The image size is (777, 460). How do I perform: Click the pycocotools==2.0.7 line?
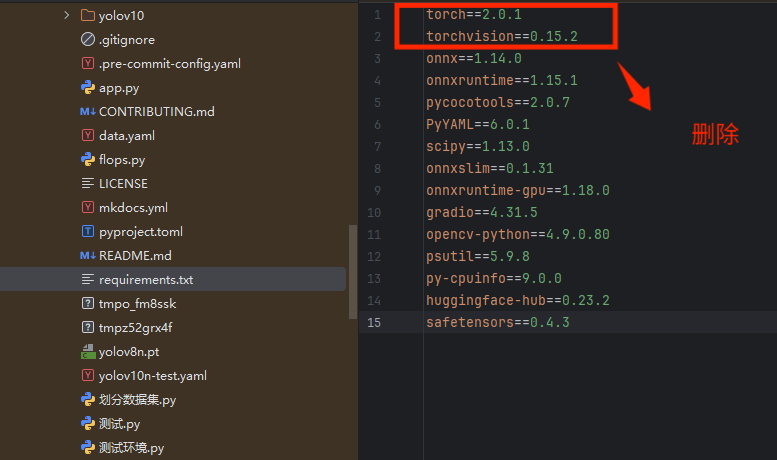[498, 102]
